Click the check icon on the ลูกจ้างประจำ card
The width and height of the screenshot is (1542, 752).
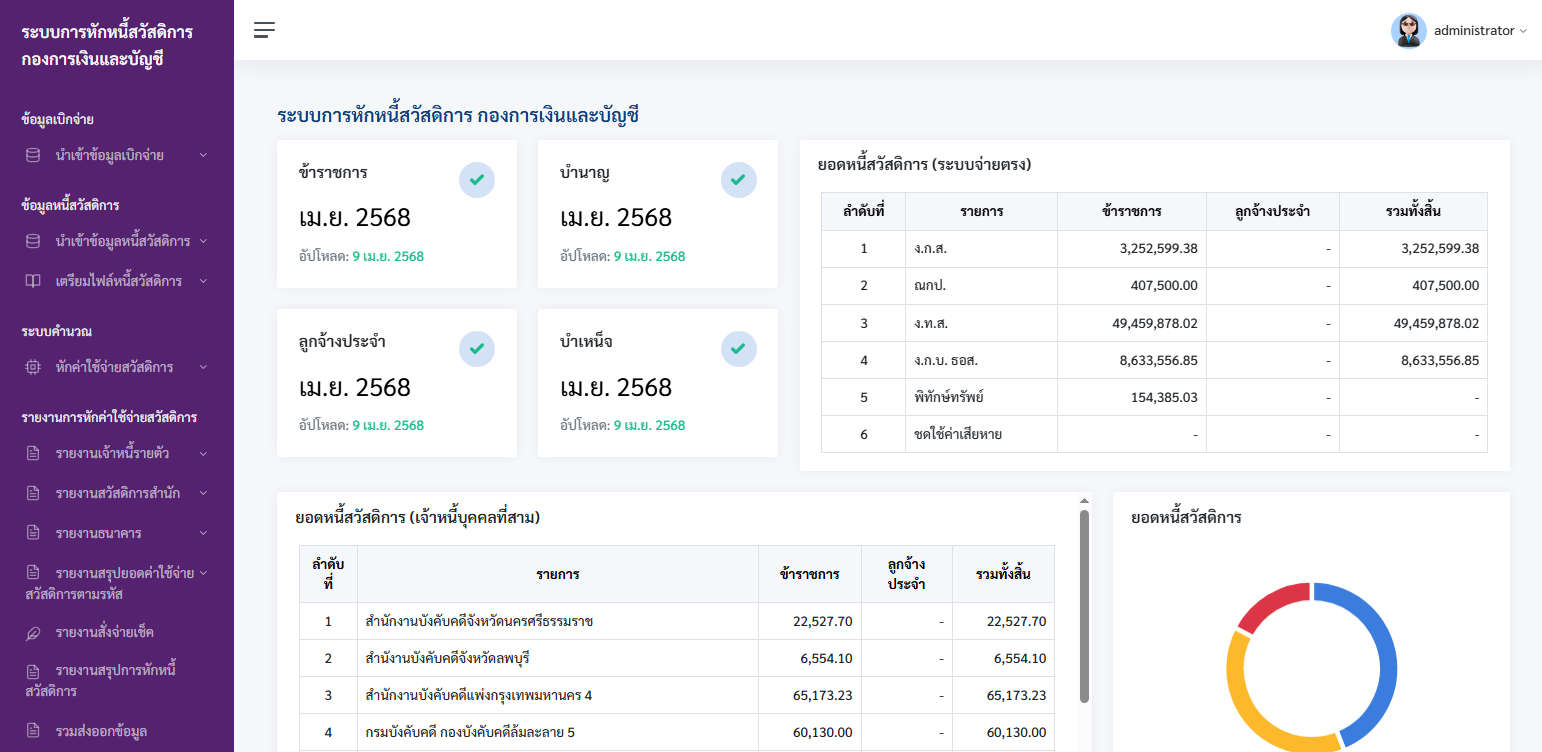pyautogui.click(x=477, y=349)
